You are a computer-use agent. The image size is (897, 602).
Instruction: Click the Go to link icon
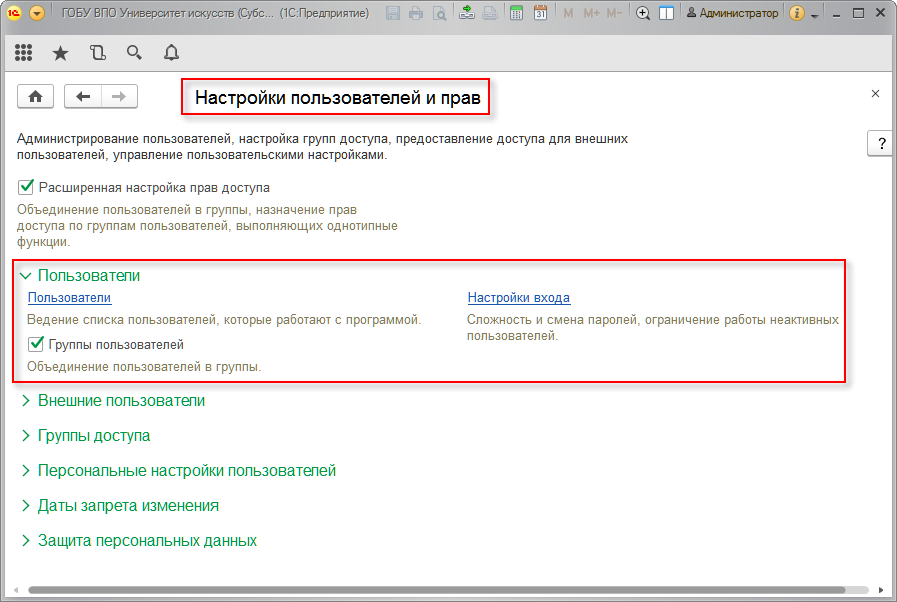pyautogui.click(x=490, y=13)
